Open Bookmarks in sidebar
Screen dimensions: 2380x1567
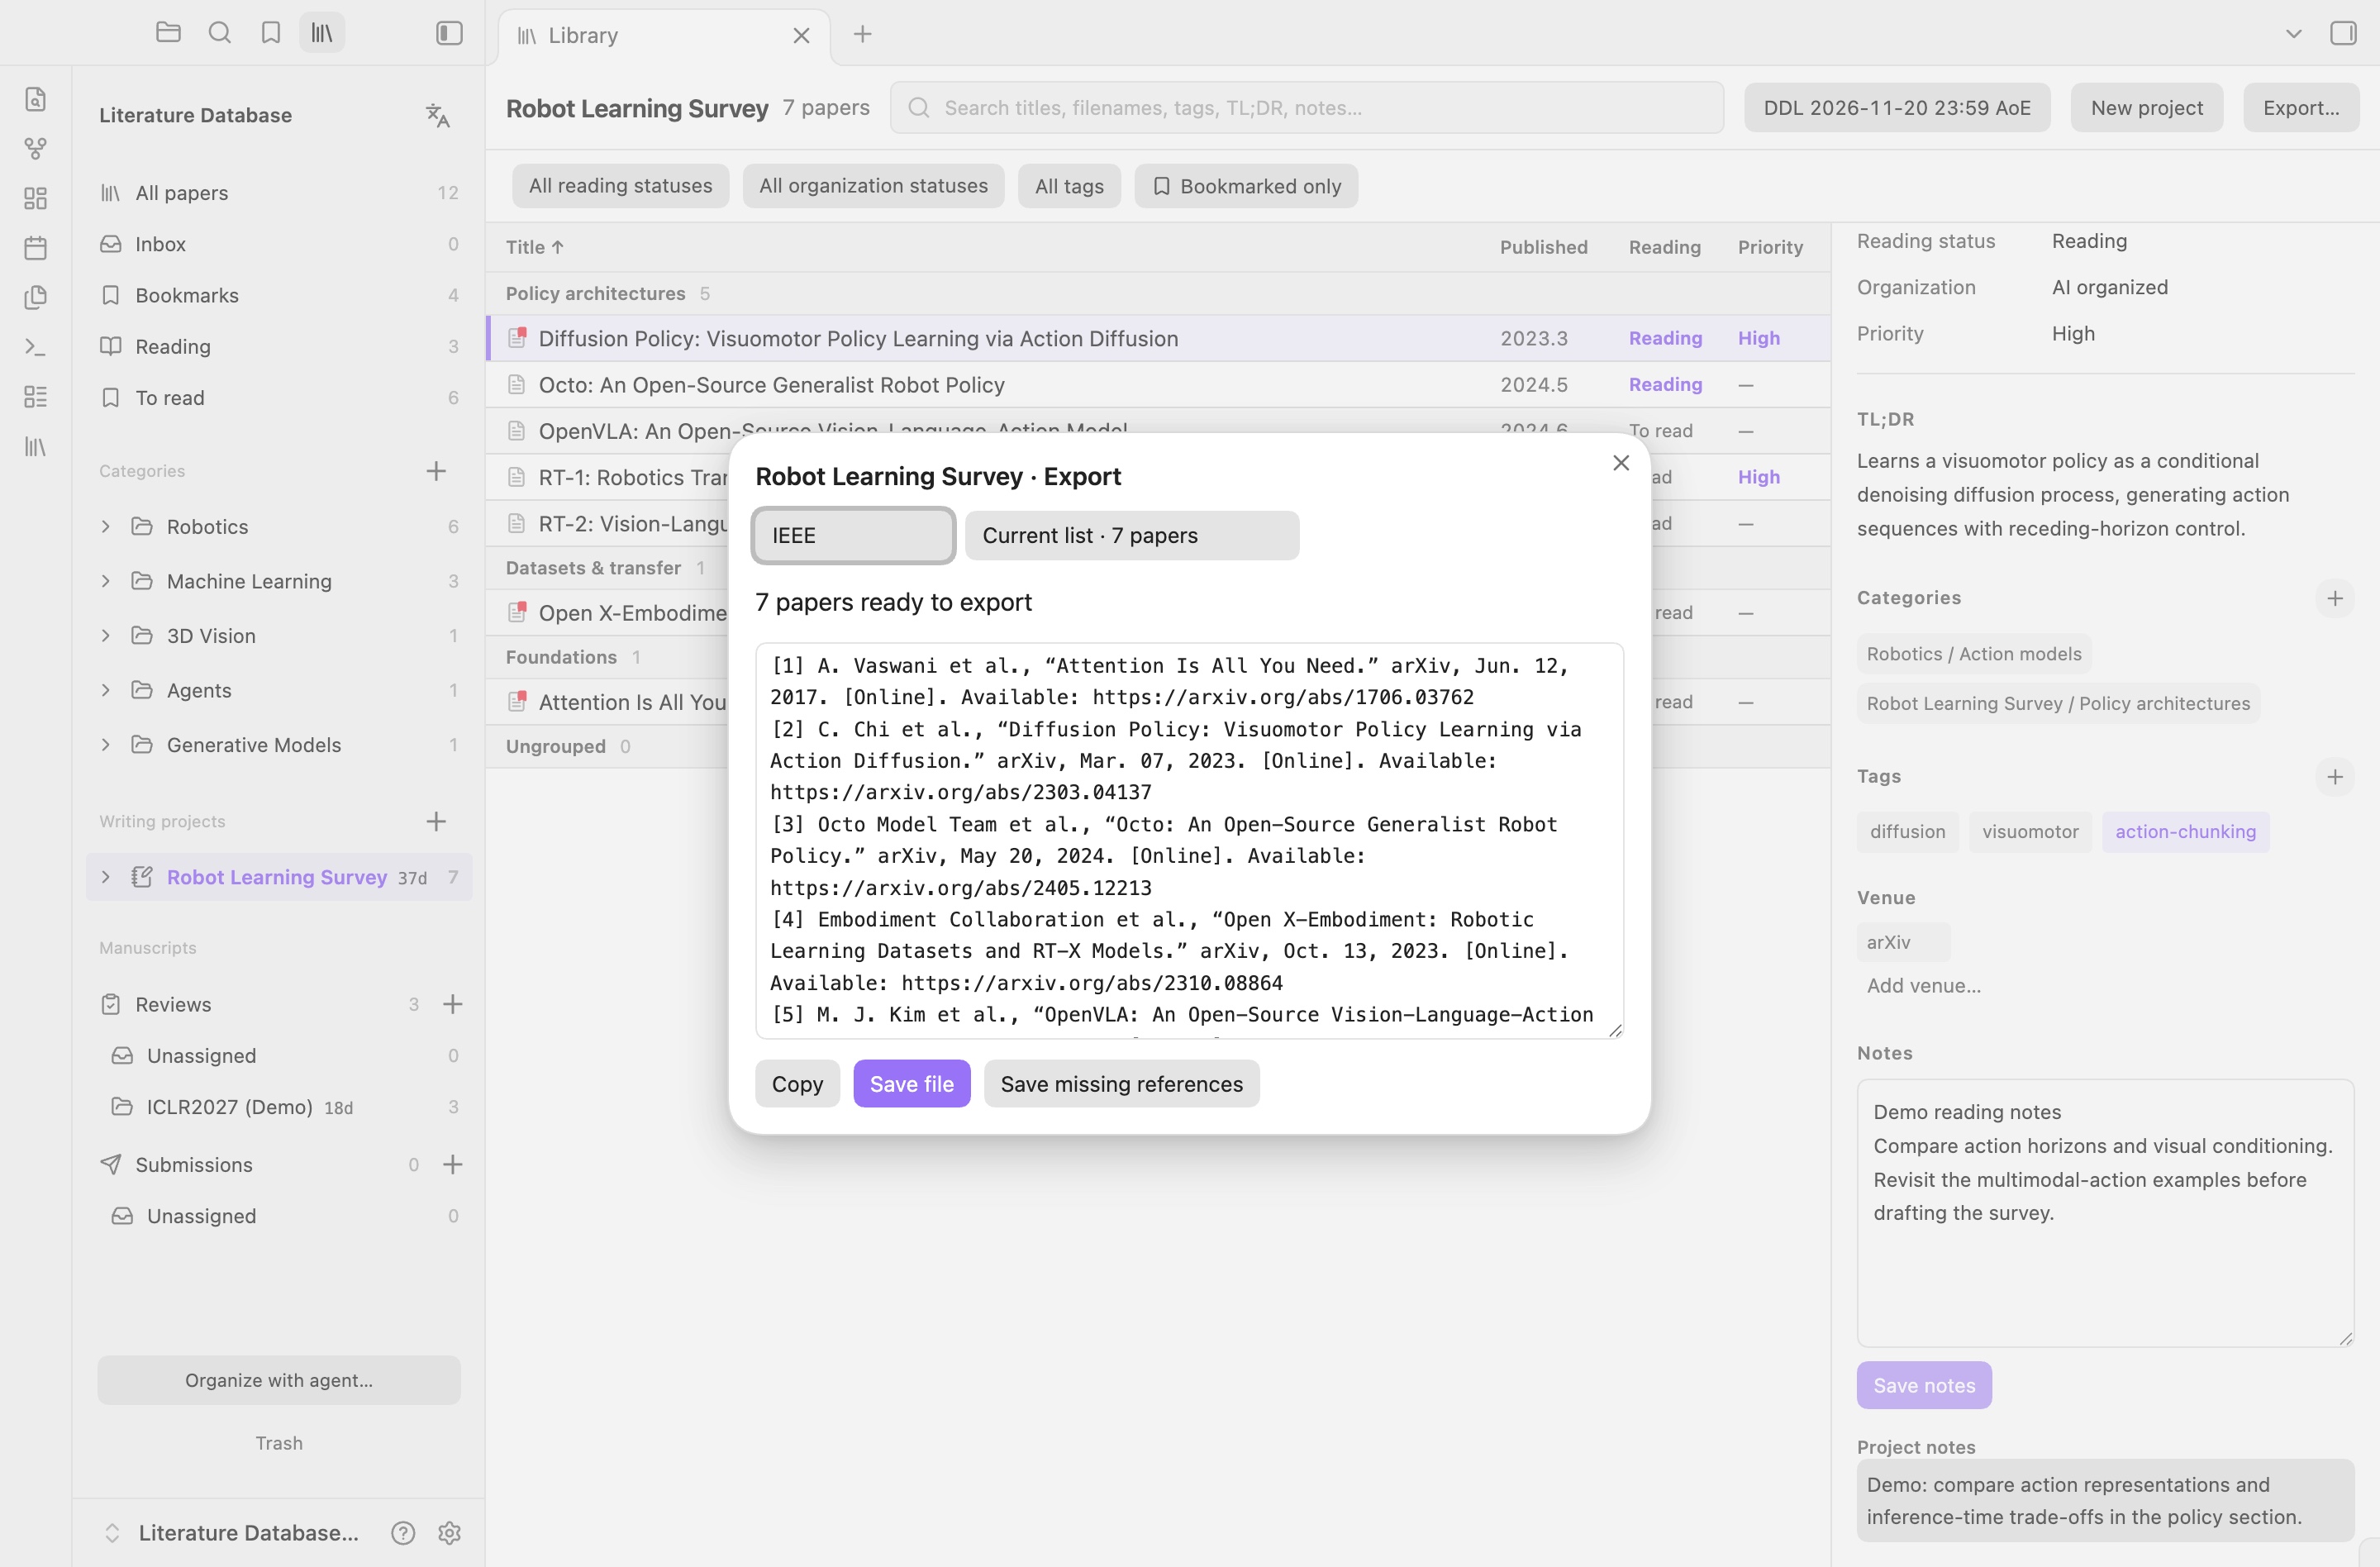[279, 295]
